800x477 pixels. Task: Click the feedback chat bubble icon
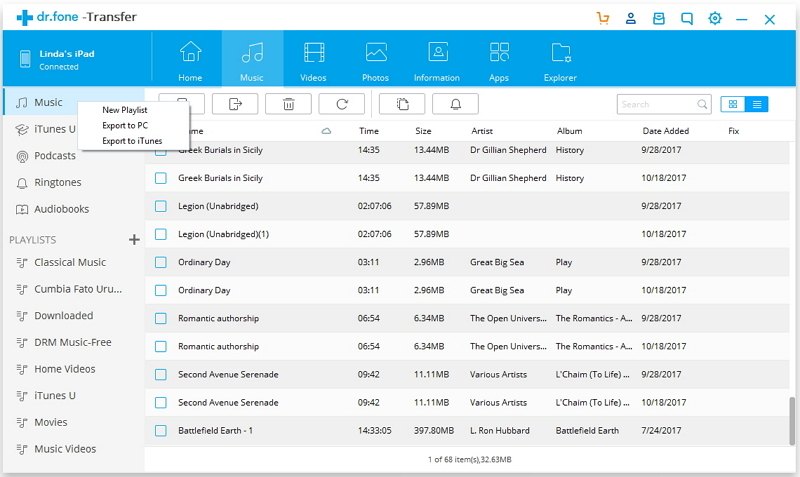click(x=687, y=19)
